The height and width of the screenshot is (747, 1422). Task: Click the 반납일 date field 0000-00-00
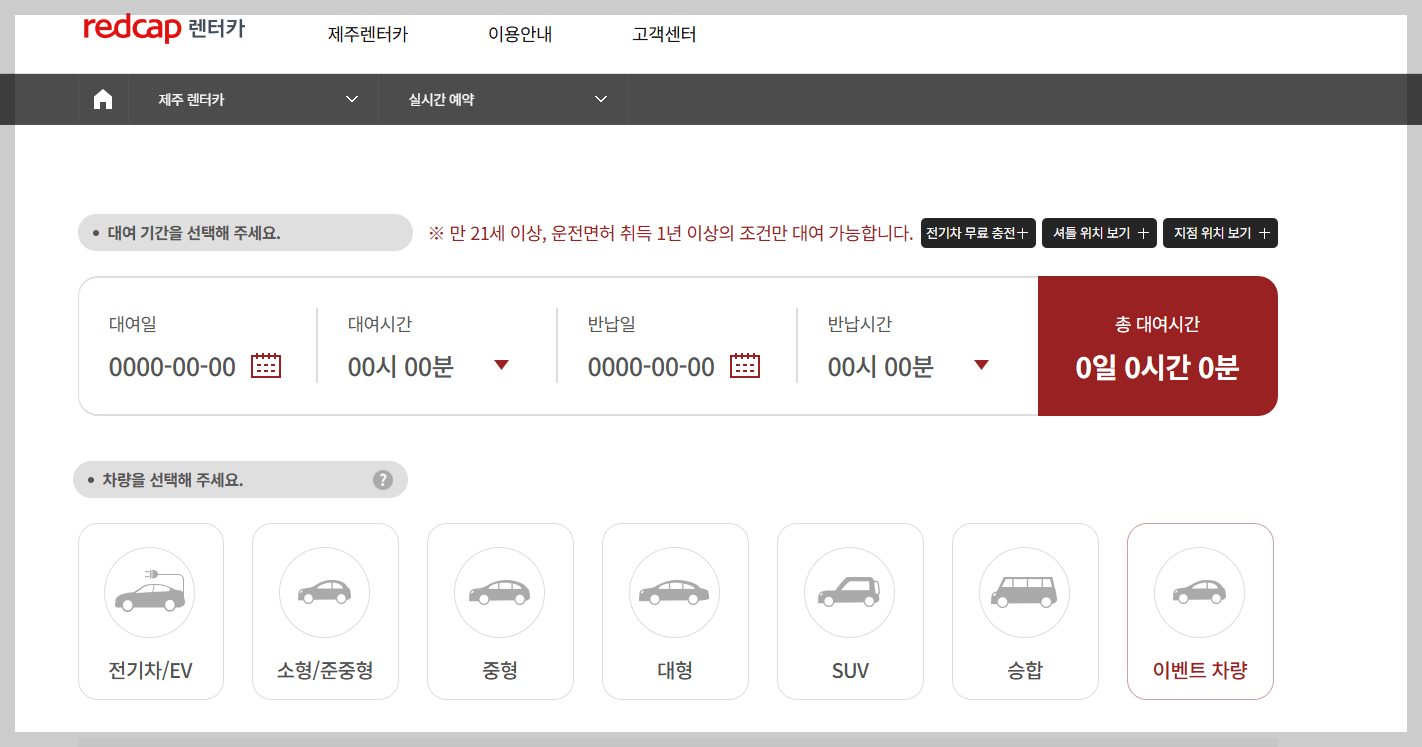click(651, 367)
